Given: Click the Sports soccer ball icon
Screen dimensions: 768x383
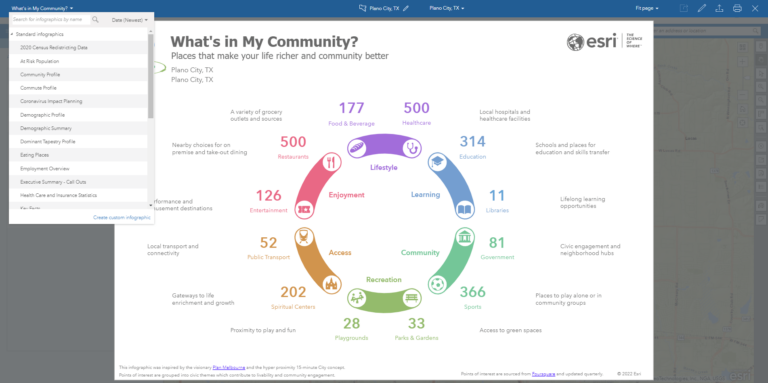Looking at the screenshot, I should coord(436,285).
